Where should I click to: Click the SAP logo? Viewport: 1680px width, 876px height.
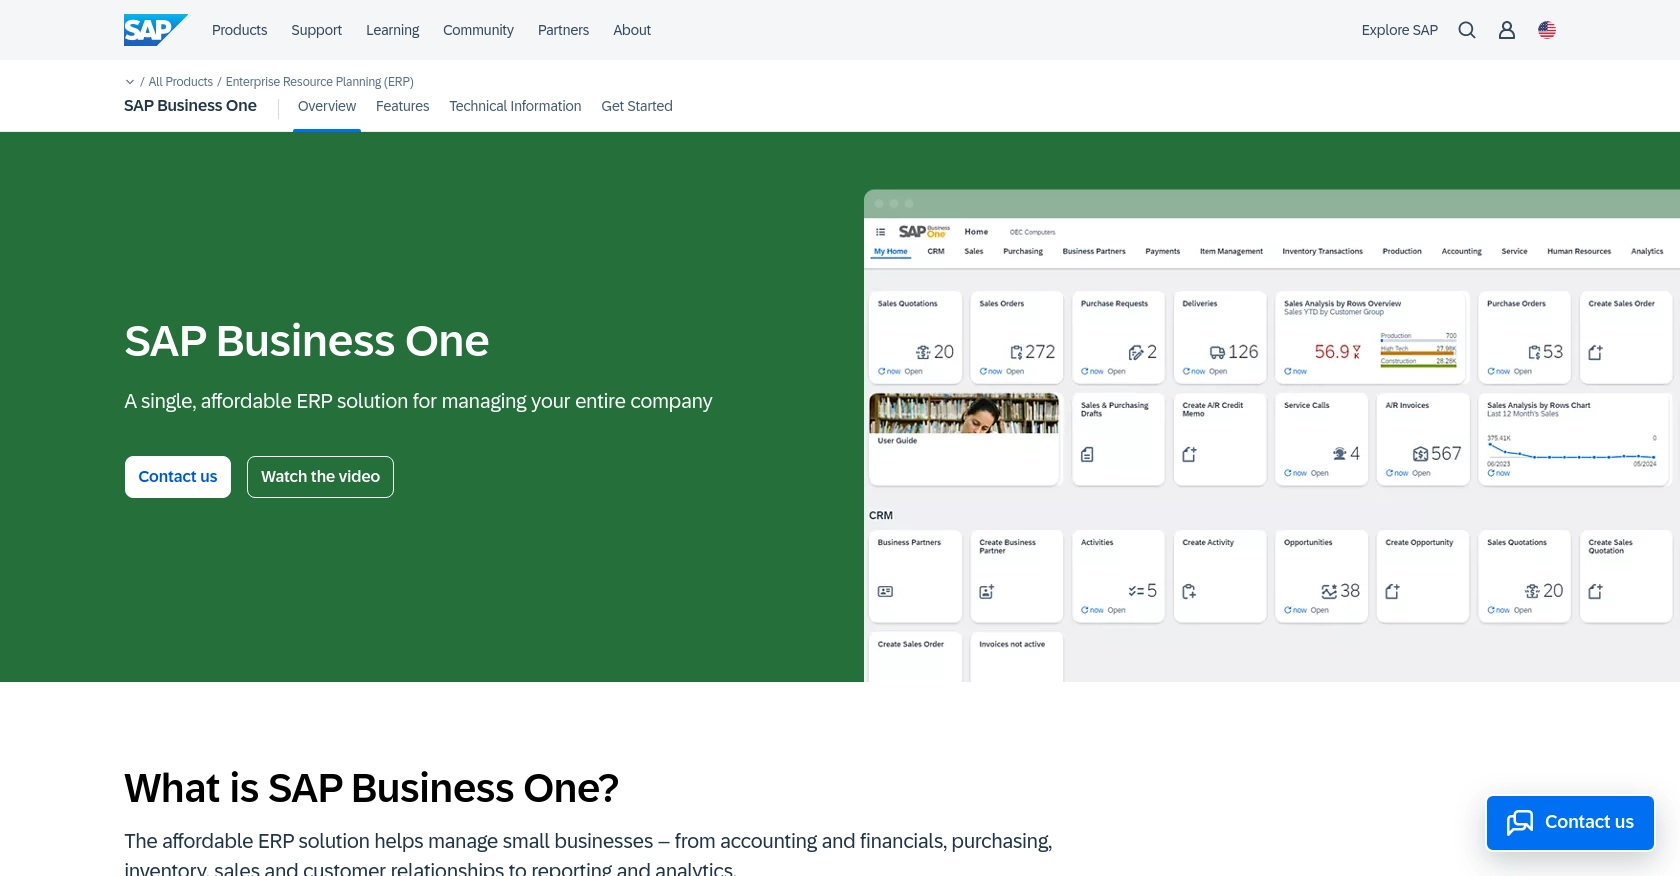click(x=155, y=30)
